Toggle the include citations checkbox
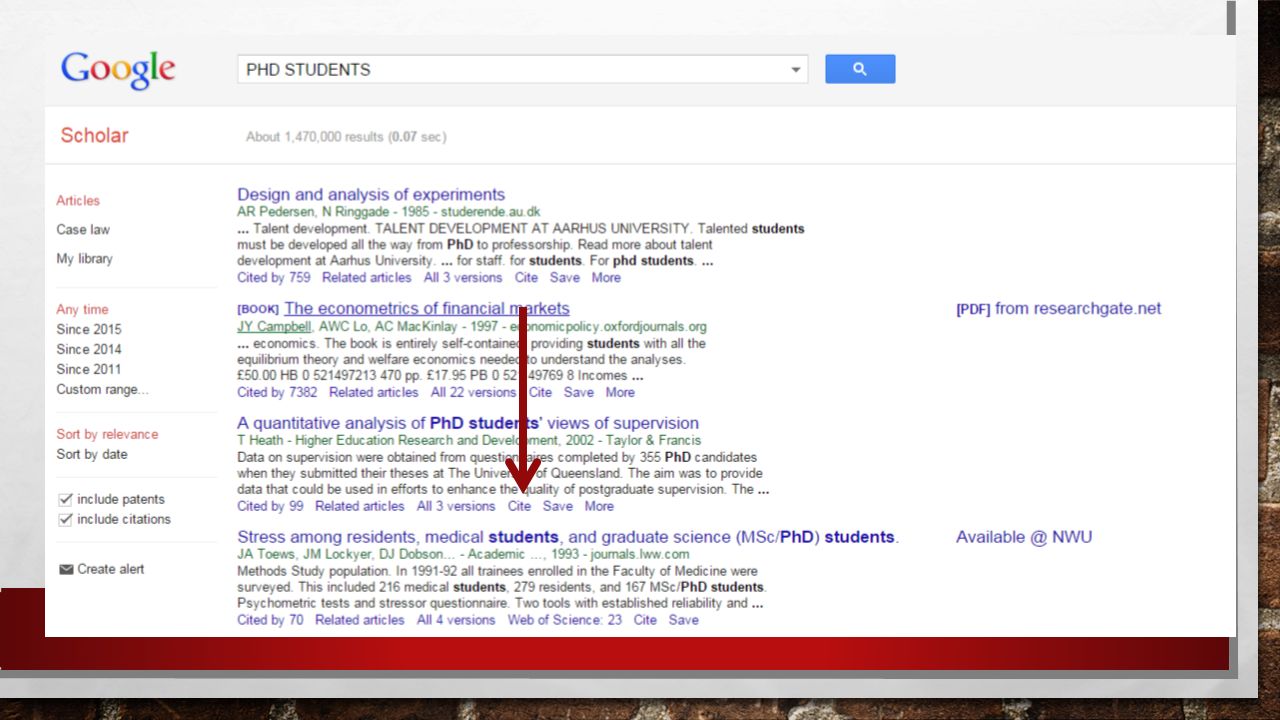1280x720 pixels. click(x=66, y=519)
